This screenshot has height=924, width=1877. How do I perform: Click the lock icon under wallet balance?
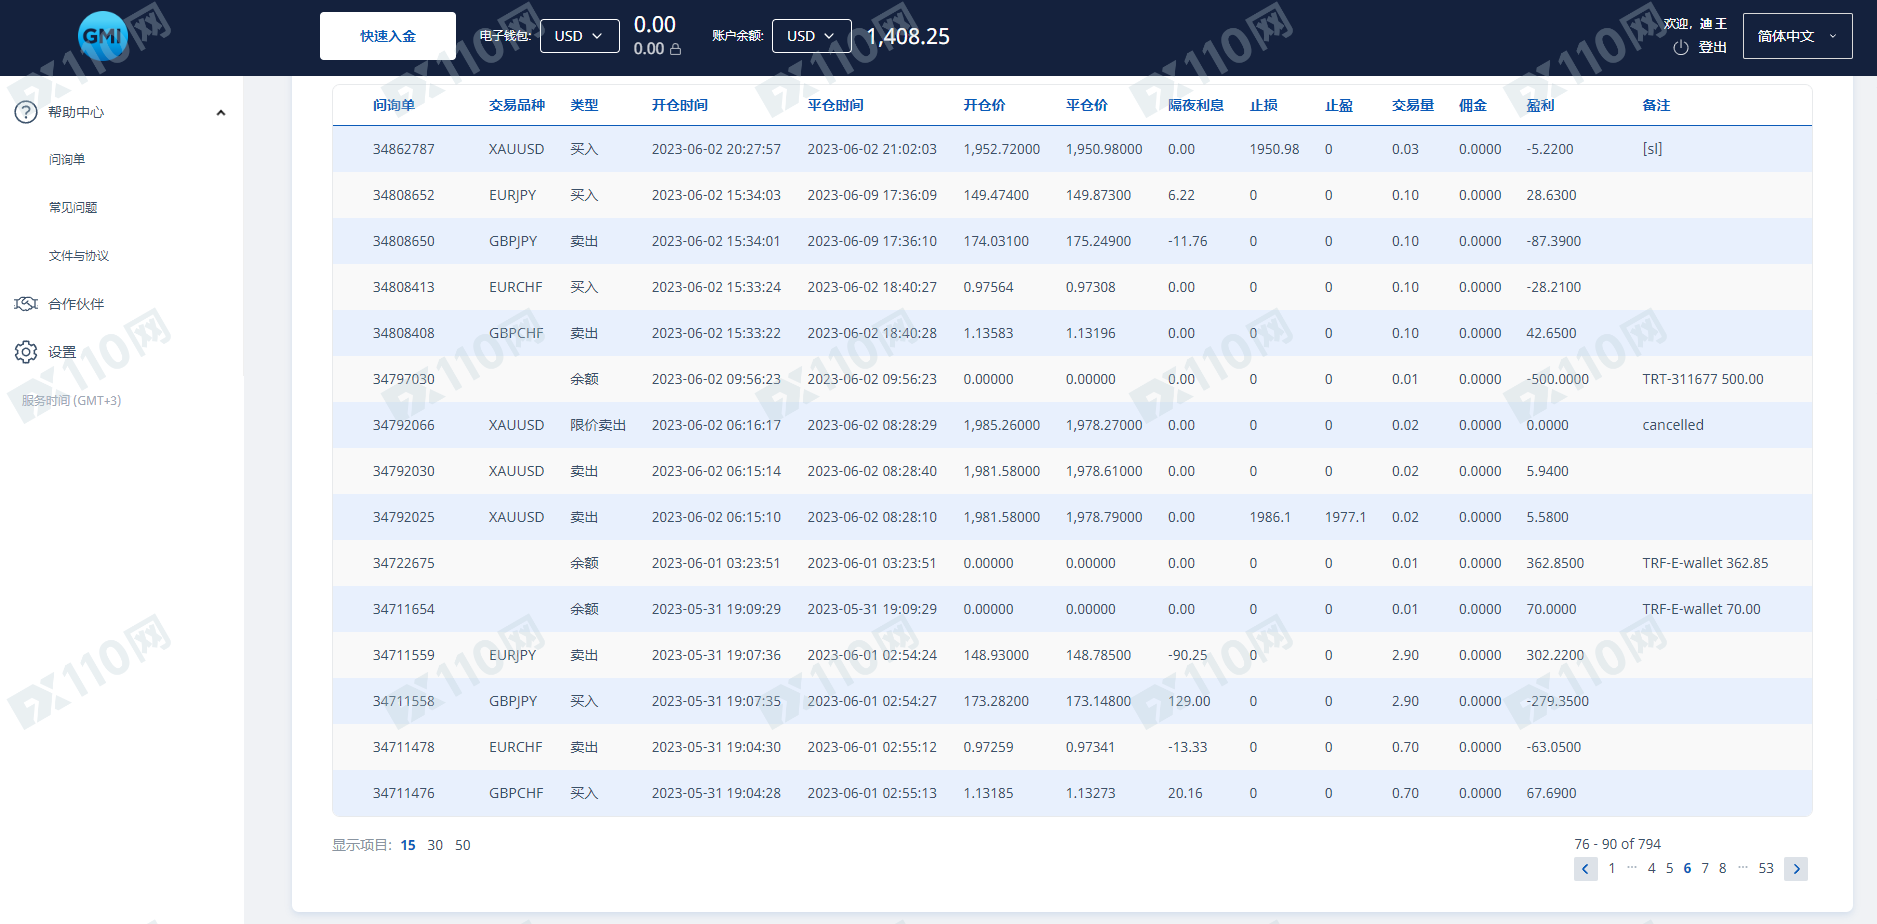tap(676, 49)
